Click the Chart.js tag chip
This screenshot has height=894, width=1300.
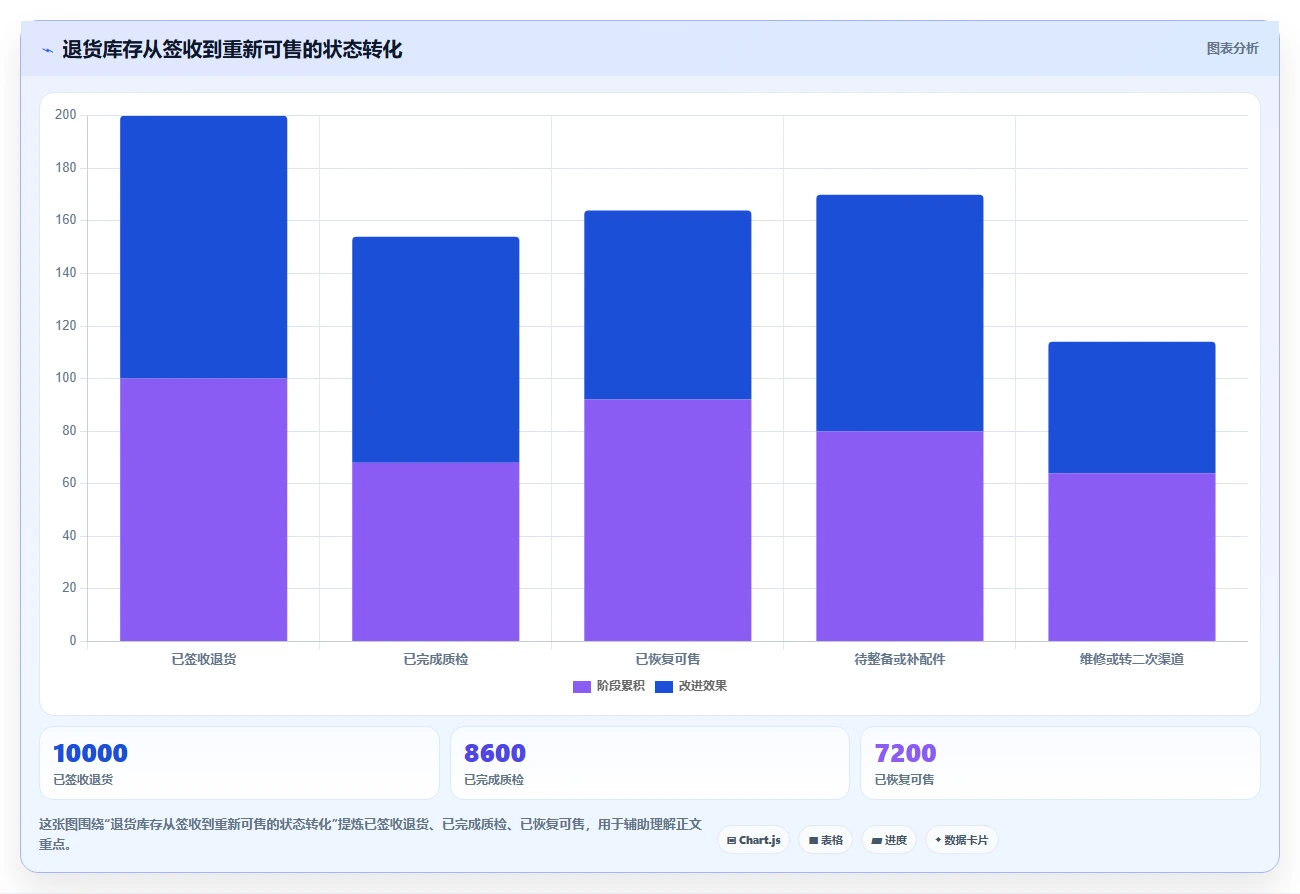[x=753, y=840]
